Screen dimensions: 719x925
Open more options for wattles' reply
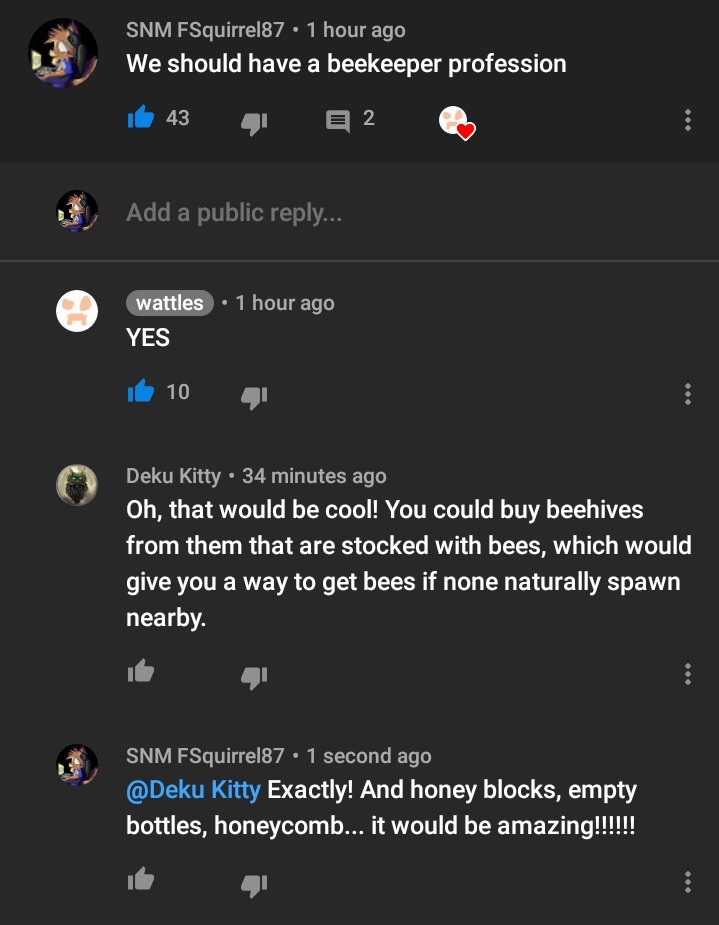point(688,393)
